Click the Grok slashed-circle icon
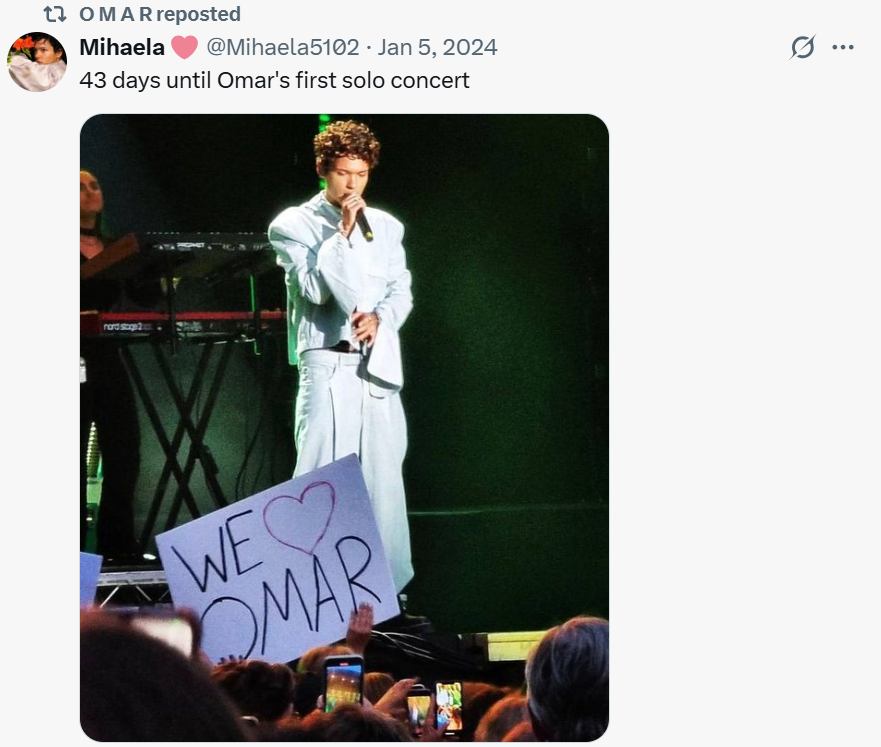 tap(802, 47)
